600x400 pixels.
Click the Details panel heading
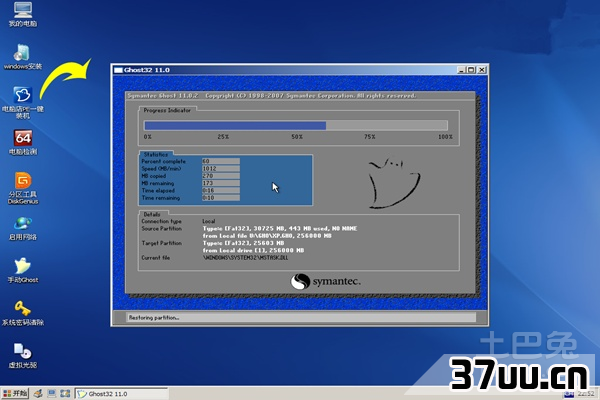click(x=152, y=214)
